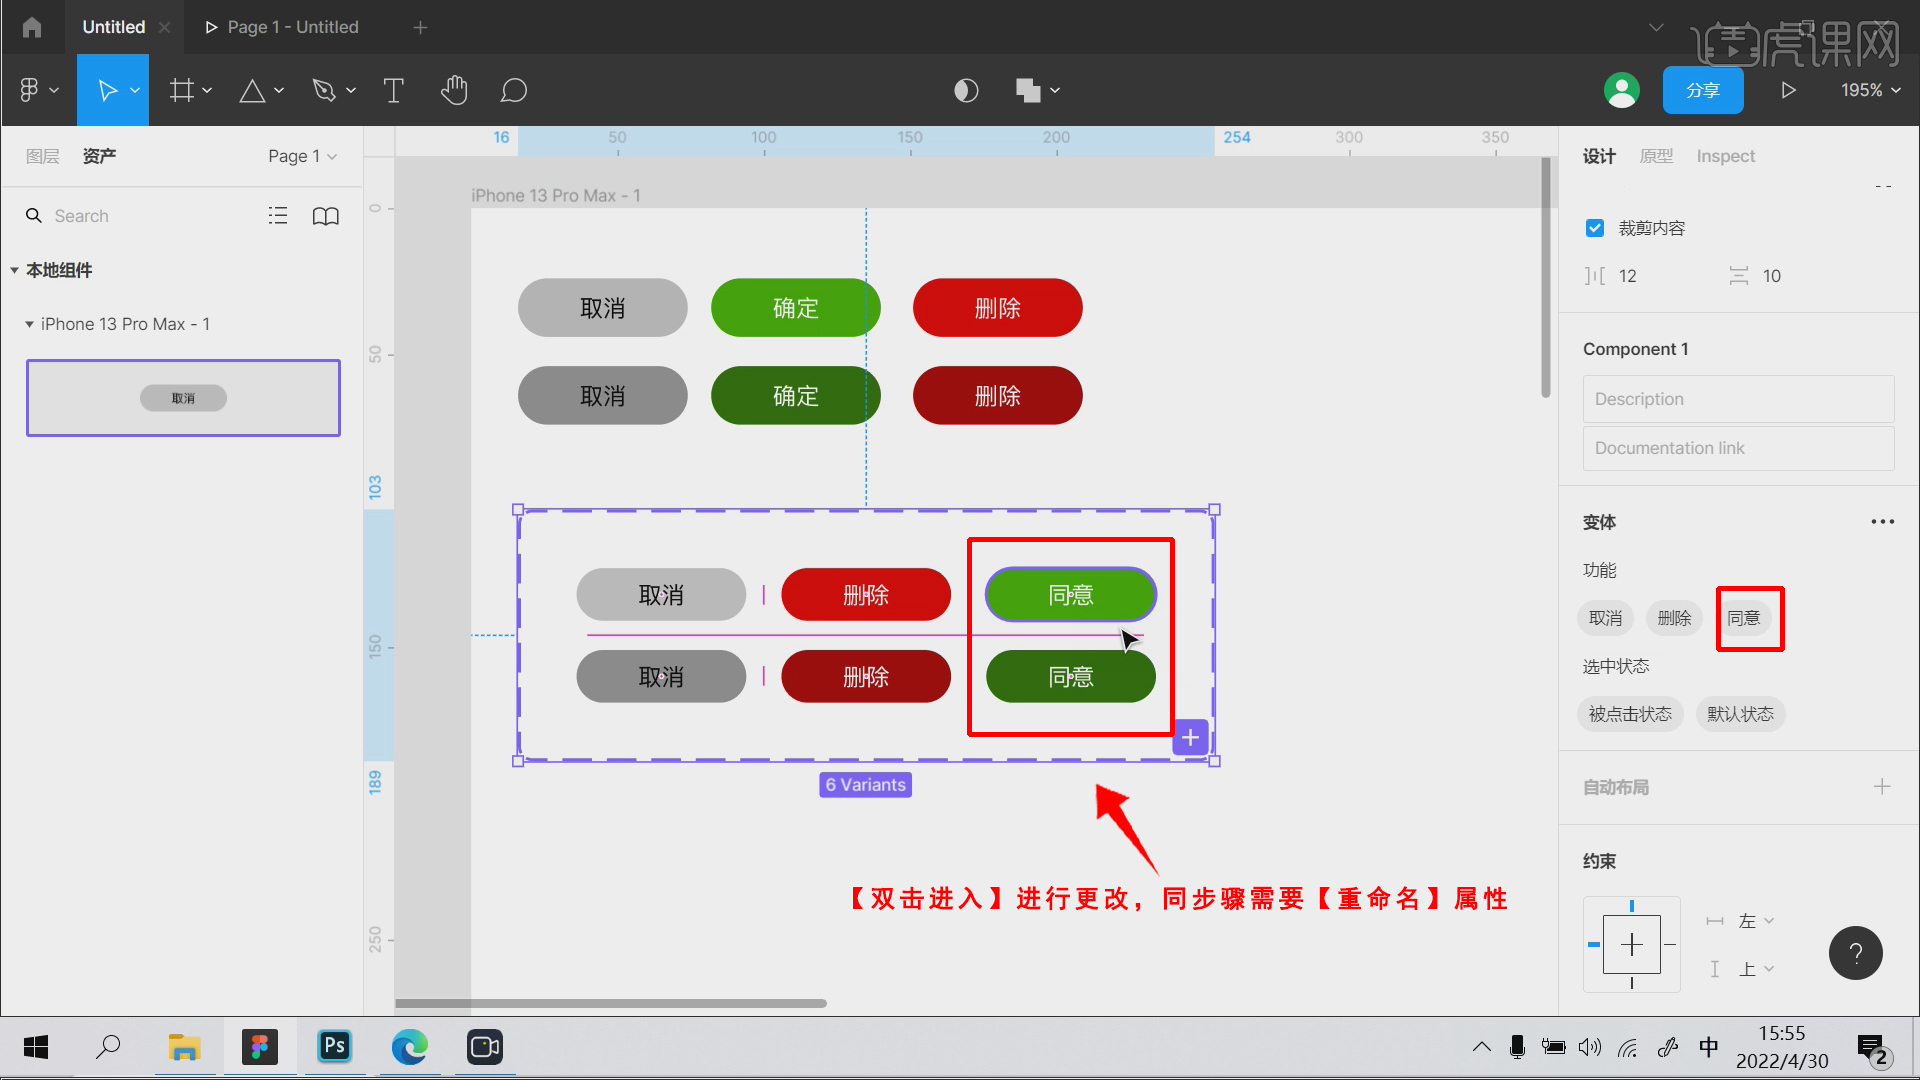The height and width of the screenshot is (1080, 1920).
Task: Click the add variant plus button
Action: coord(1190,738)
